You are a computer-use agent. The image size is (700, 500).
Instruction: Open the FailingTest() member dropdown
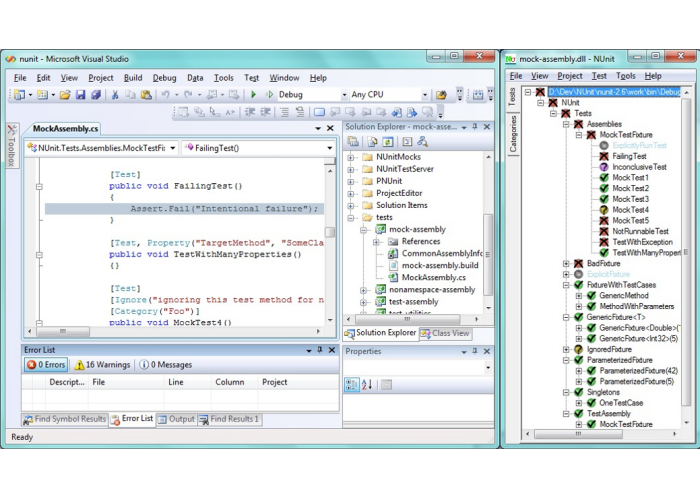pos(329,148)
